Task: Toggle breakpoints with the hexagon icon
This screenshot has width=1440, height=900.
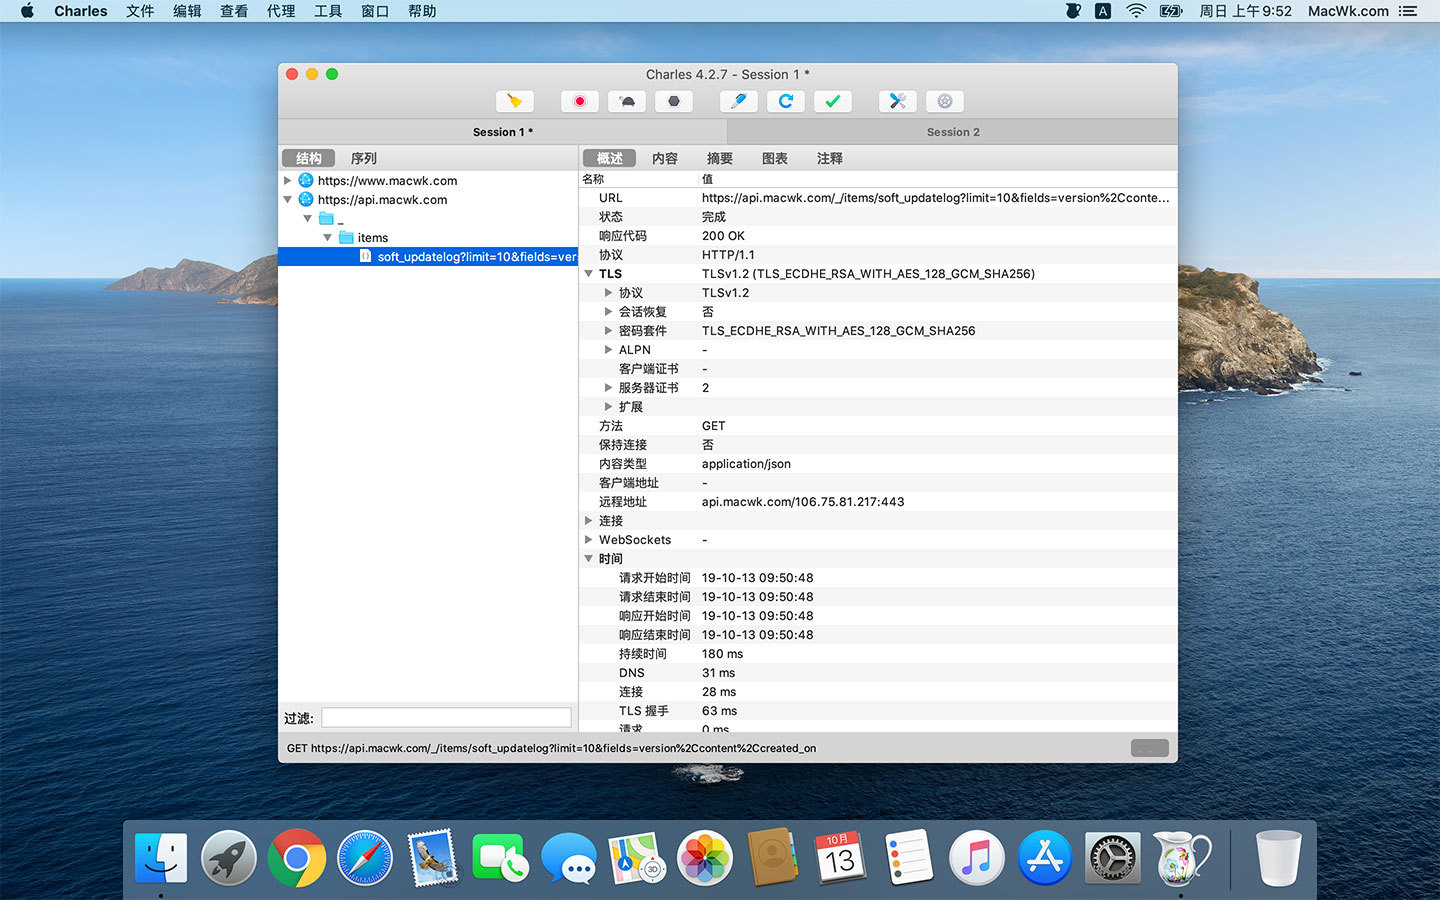Action: 674,101
